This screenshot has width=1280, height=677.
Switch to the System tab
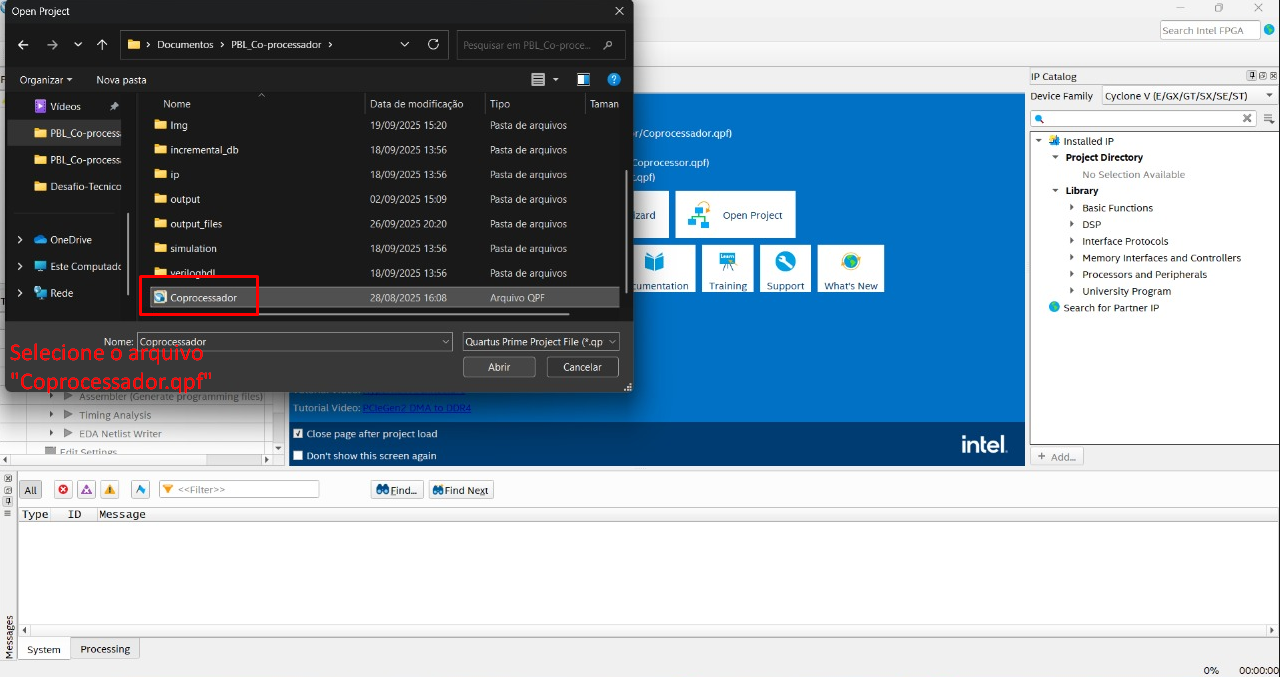pyautogui.click(x=44, y=649)
